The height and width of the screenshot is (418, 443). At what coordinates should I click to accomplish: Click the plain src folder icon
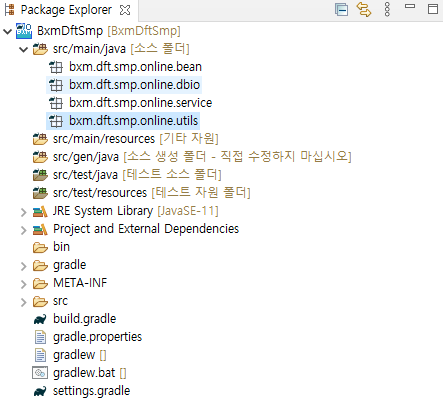[40, 302]
